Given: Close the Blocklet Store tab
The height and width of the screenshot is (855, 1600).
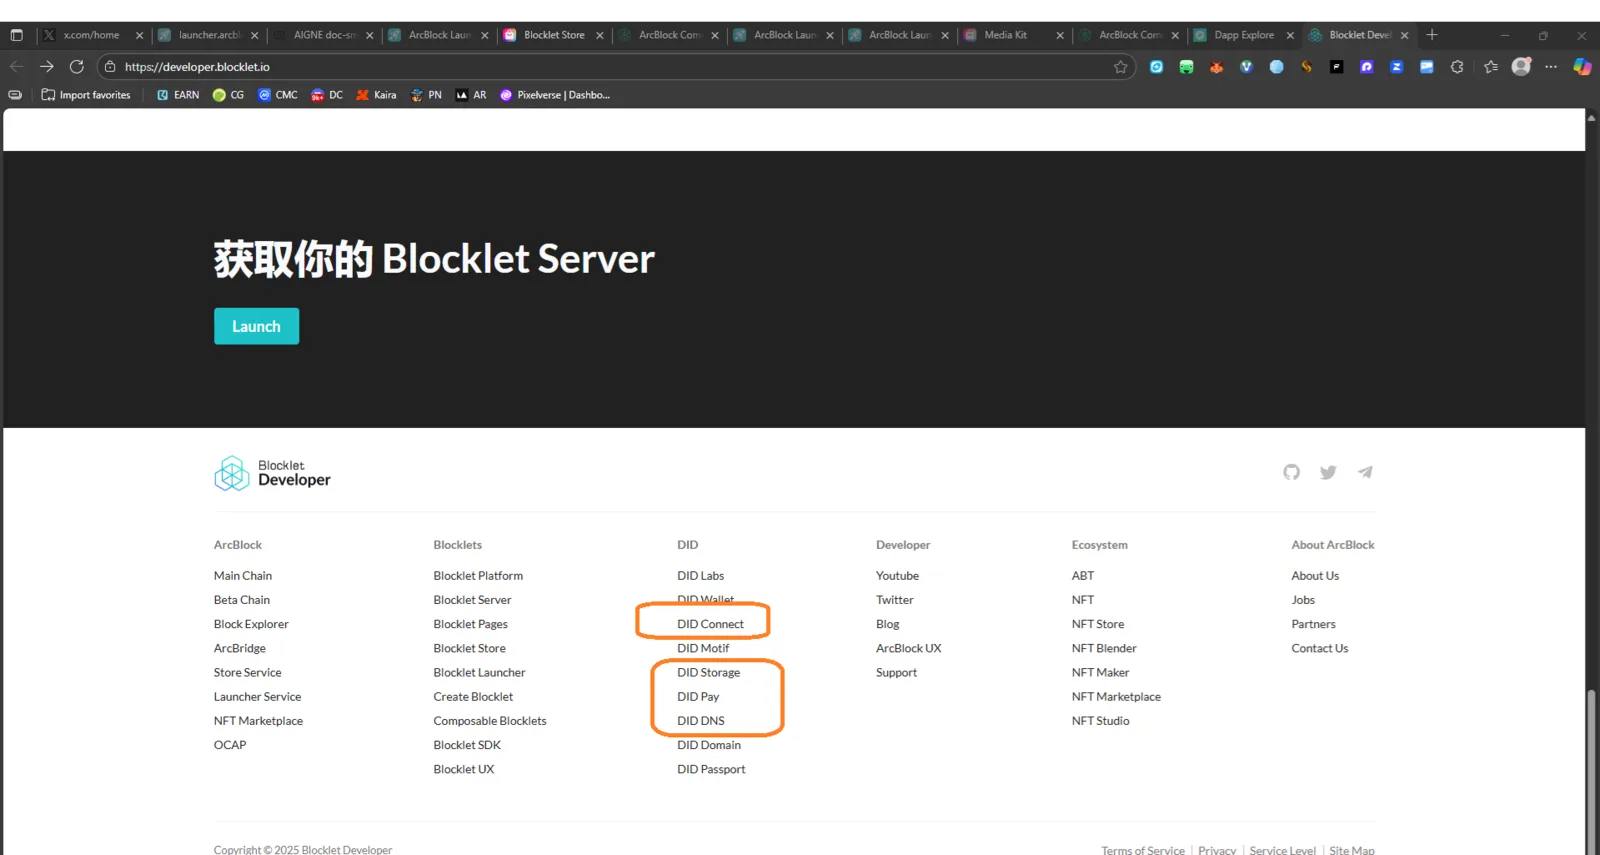Looking at the screenshot, I should [x=600, y=35].
